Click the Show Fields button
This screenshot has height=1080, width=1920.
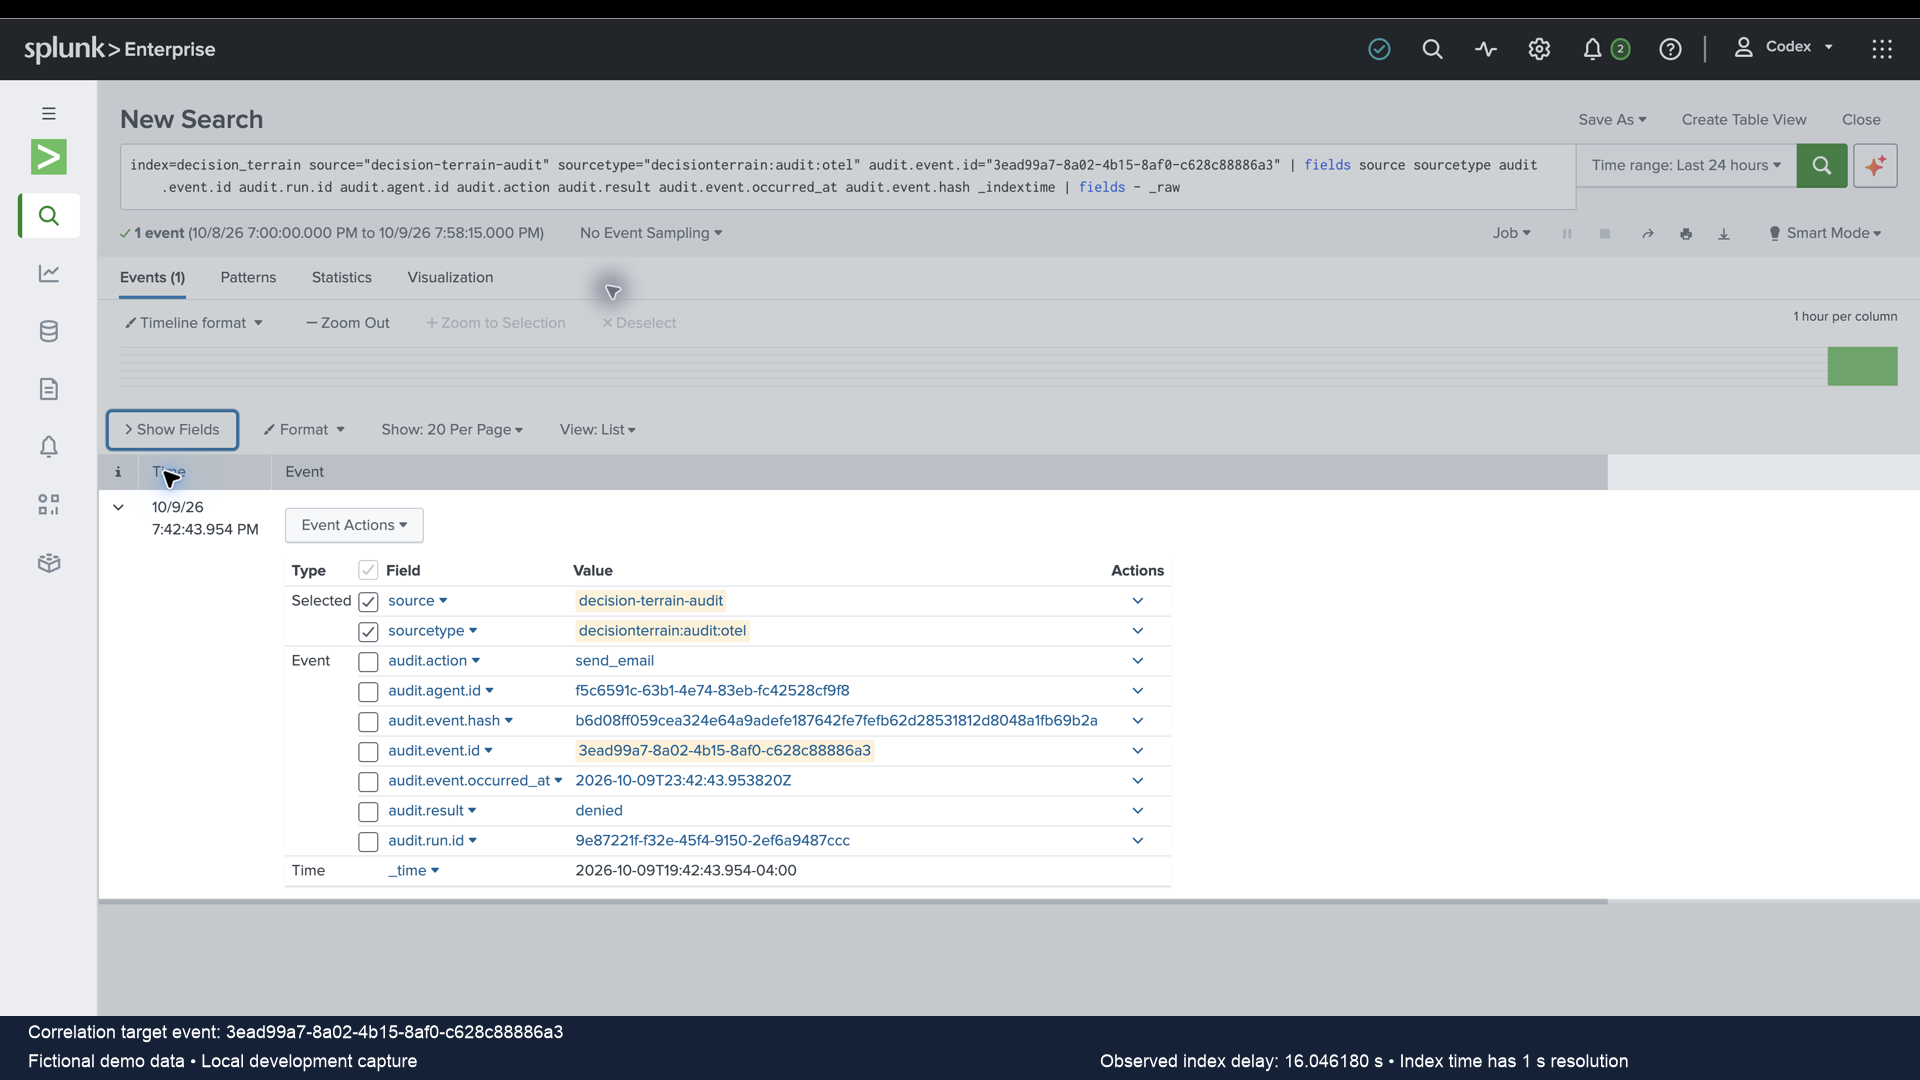pyautogui.click(x=172, y=430)
